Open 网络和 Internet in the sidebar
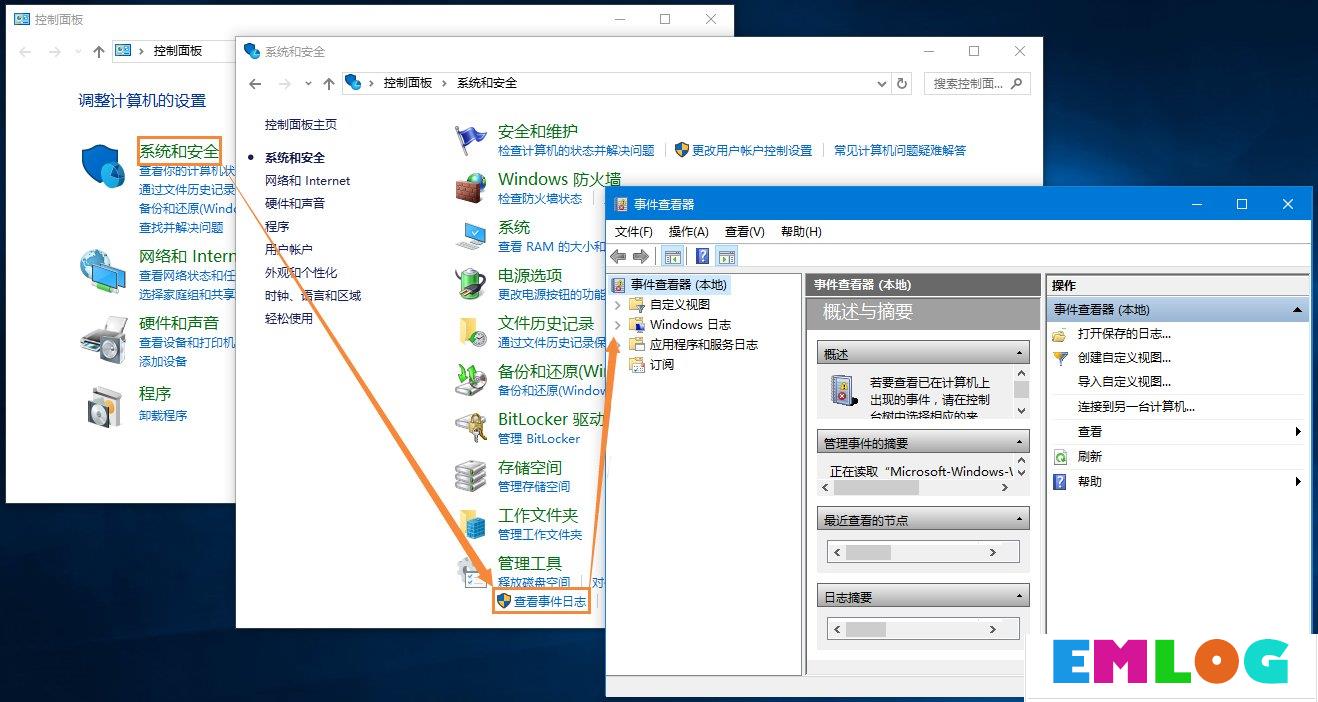Image resolution: width=1318 pixels, height=702 pixels. coord(308,181)
